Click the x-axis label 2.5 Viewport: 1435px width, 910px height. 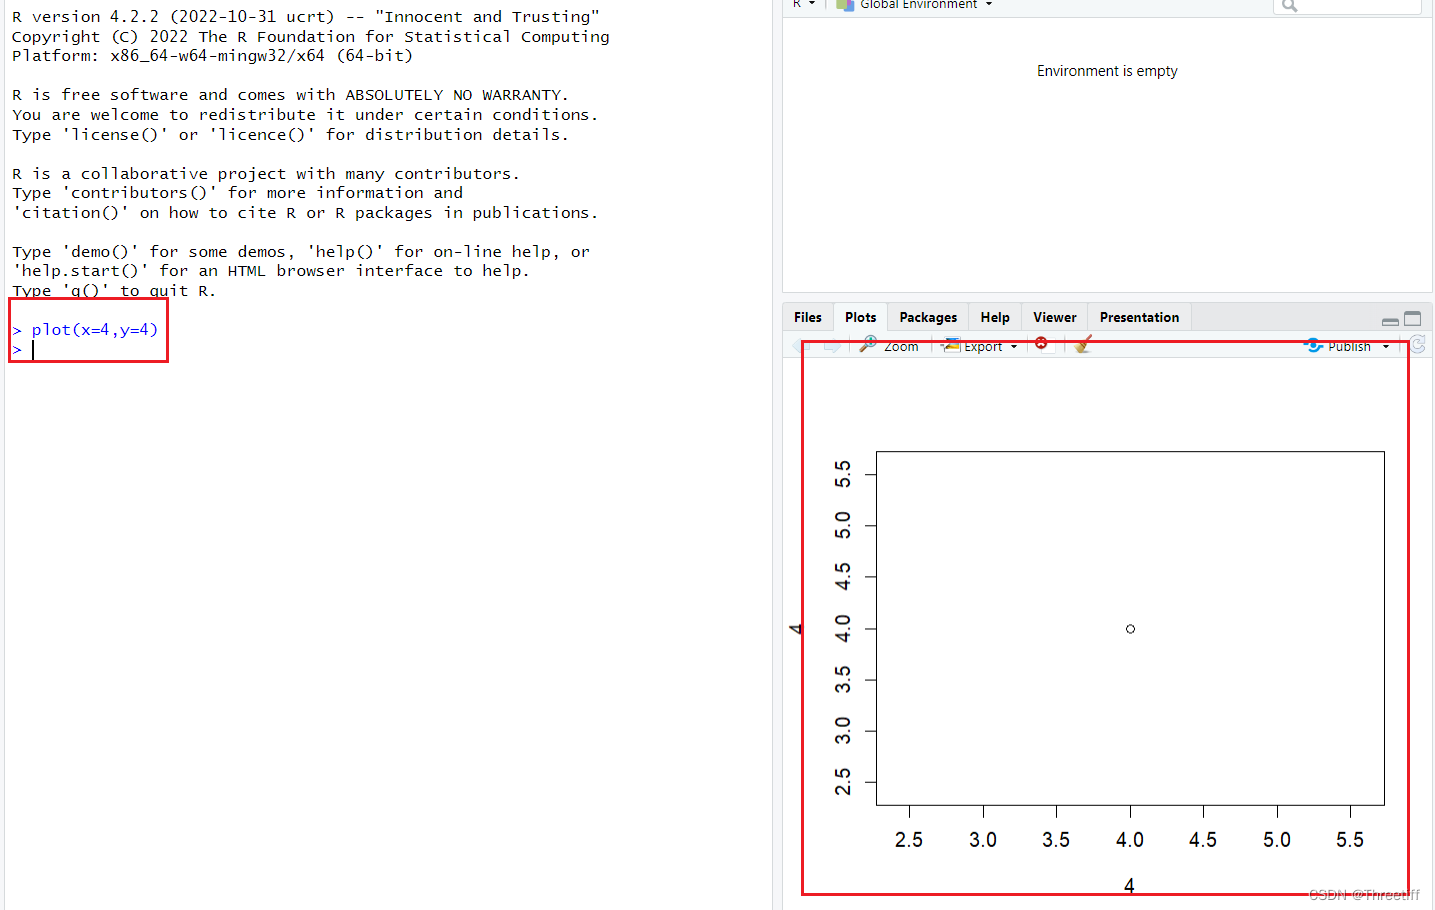click(909, 840)
